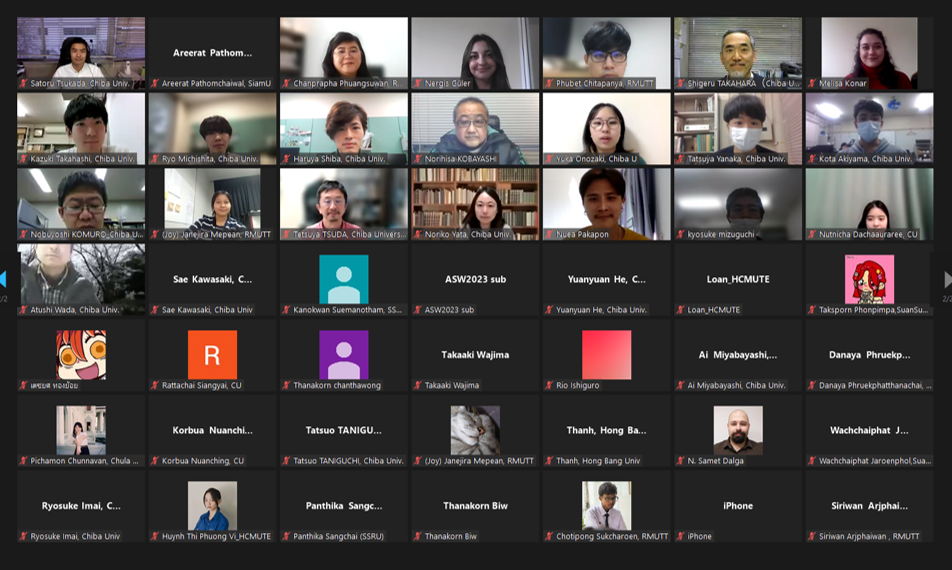
Task: Go to previous gallery page arrow
Action: (3, 280)
